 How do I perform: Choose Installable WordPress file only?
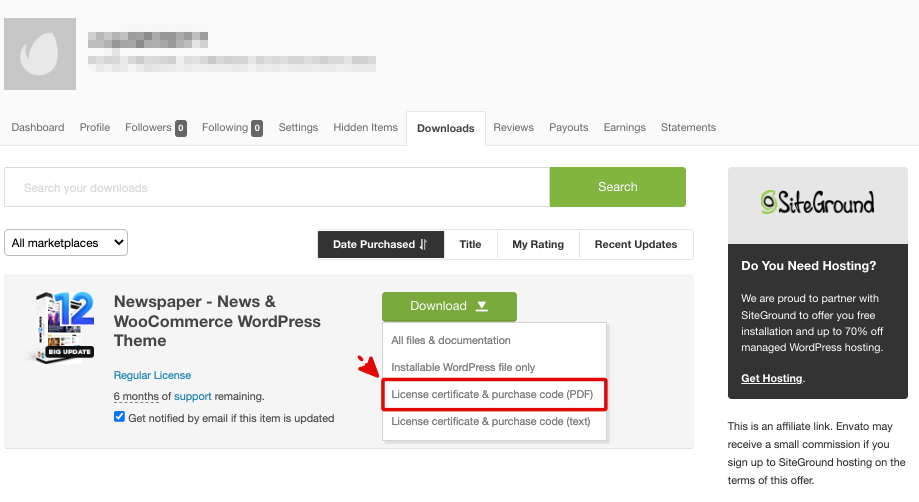coord(463,367)
